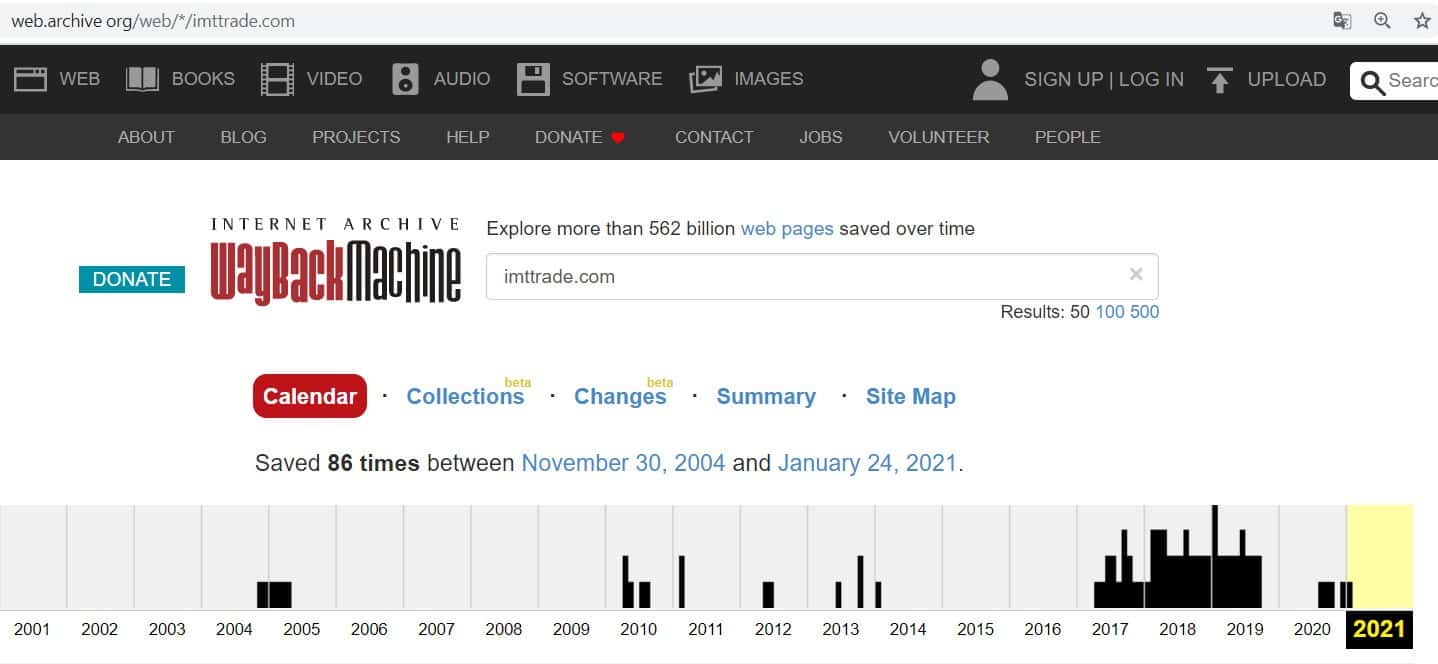Open the Books section icon

[143, 79]
